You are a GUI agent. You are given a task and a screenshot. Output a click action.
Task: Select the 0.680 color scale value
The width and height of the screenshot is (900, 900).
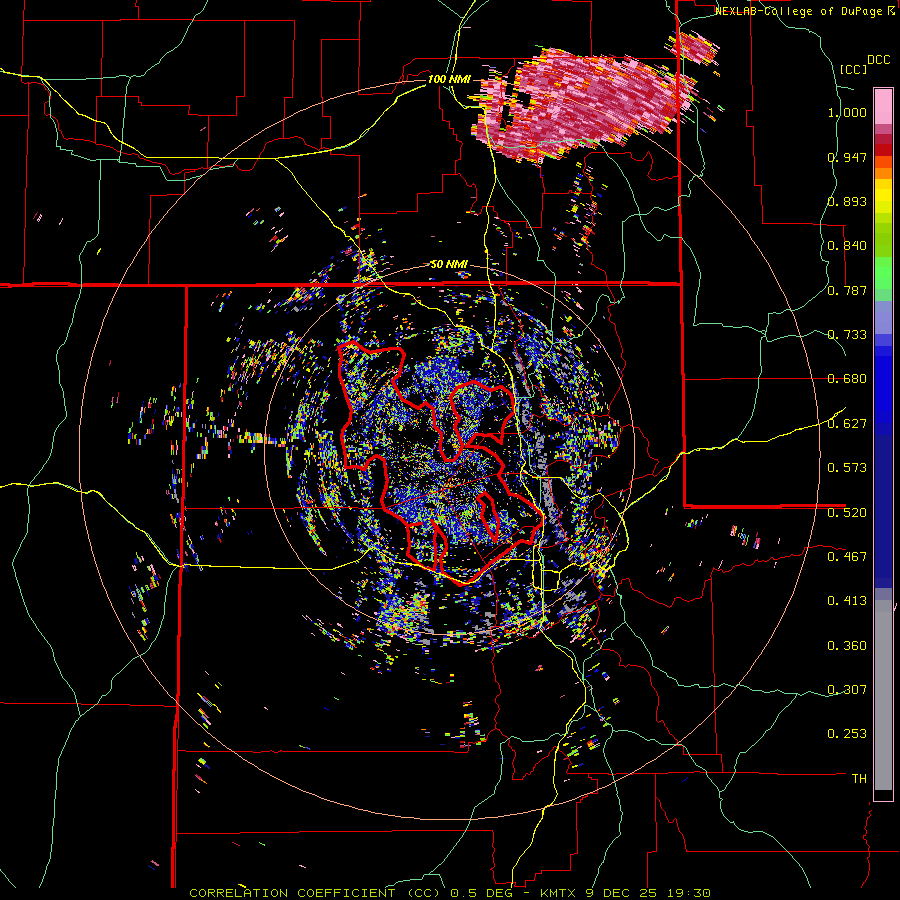pos(847,379)
